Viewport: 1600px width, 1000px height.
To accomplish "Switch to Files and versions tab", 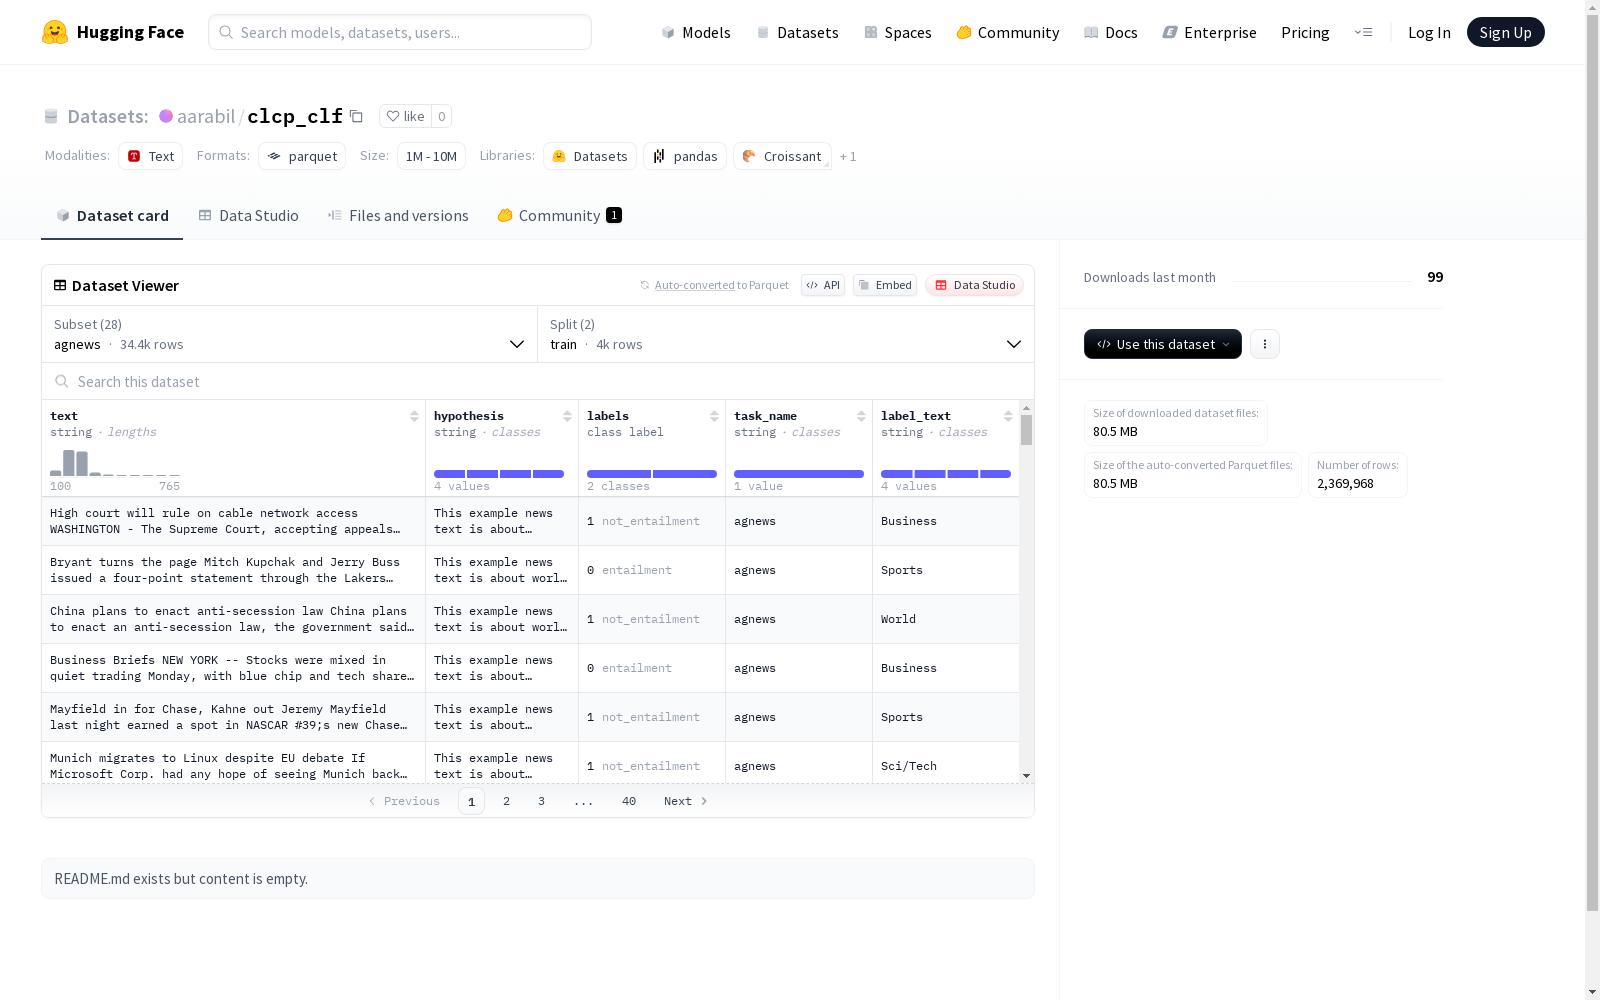I will [398, 216].
